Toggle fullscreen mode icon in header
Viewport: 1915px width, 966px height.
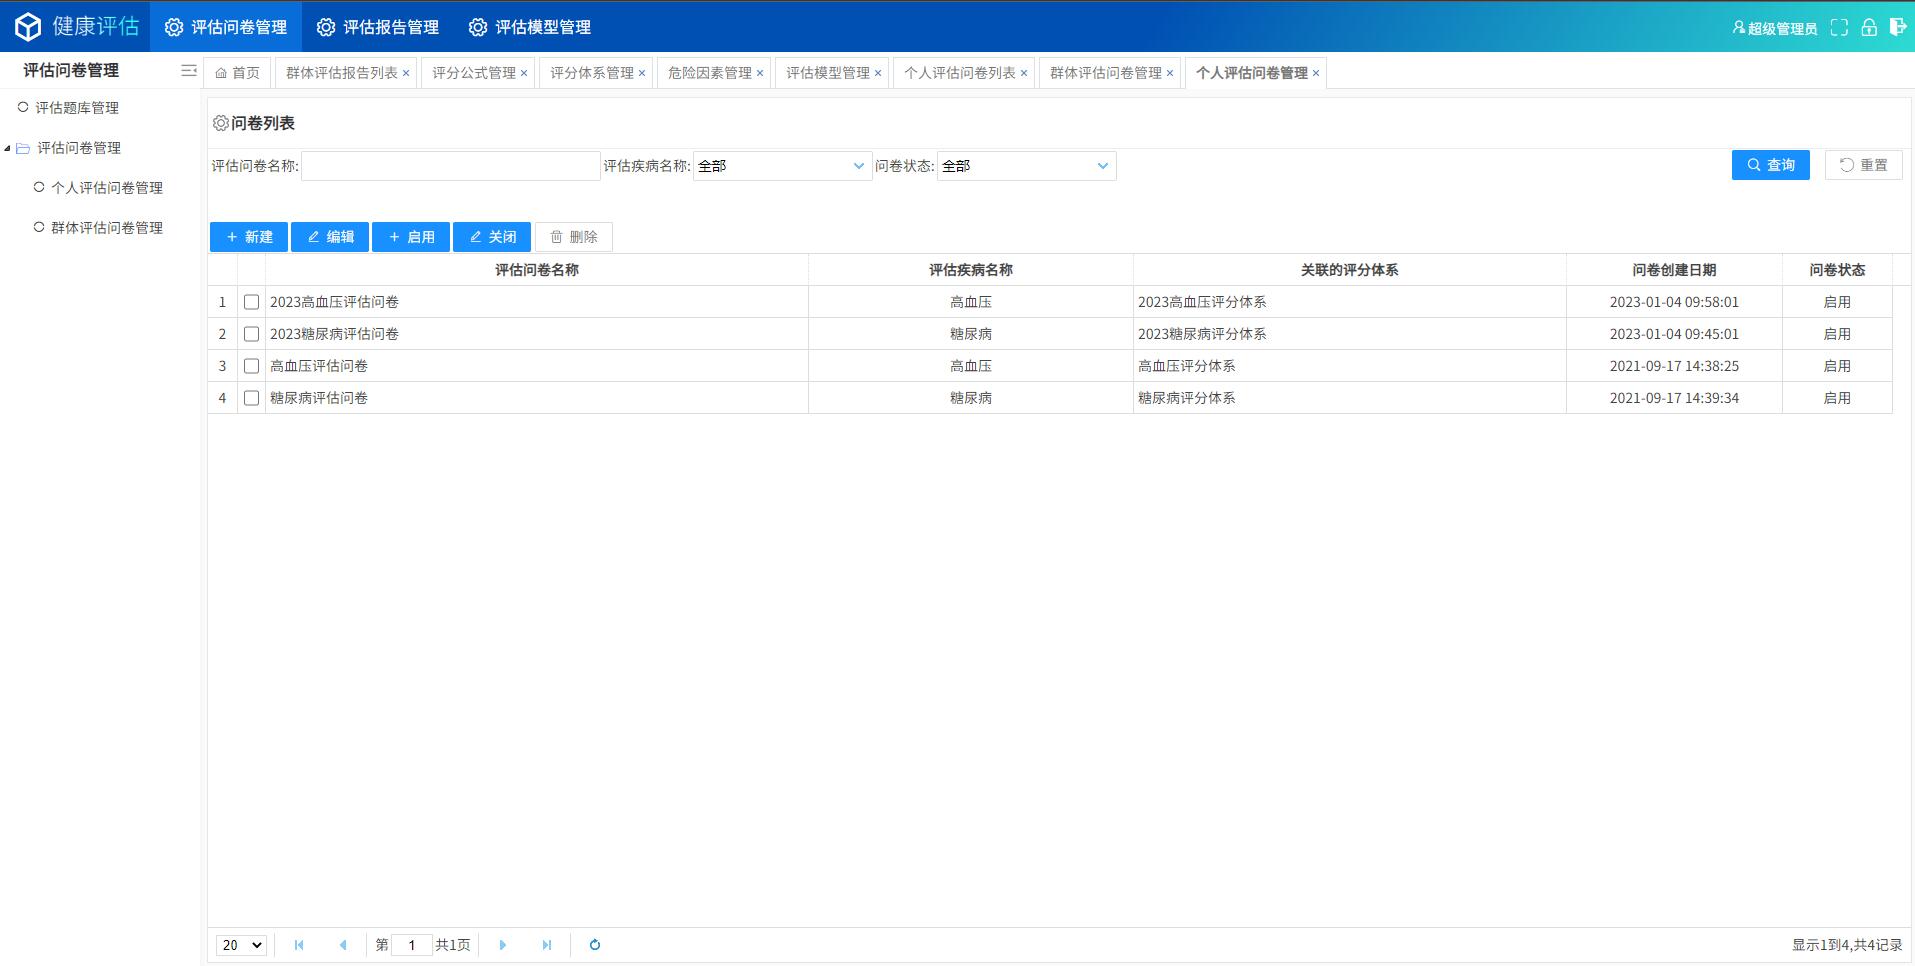coord(1839,28)
